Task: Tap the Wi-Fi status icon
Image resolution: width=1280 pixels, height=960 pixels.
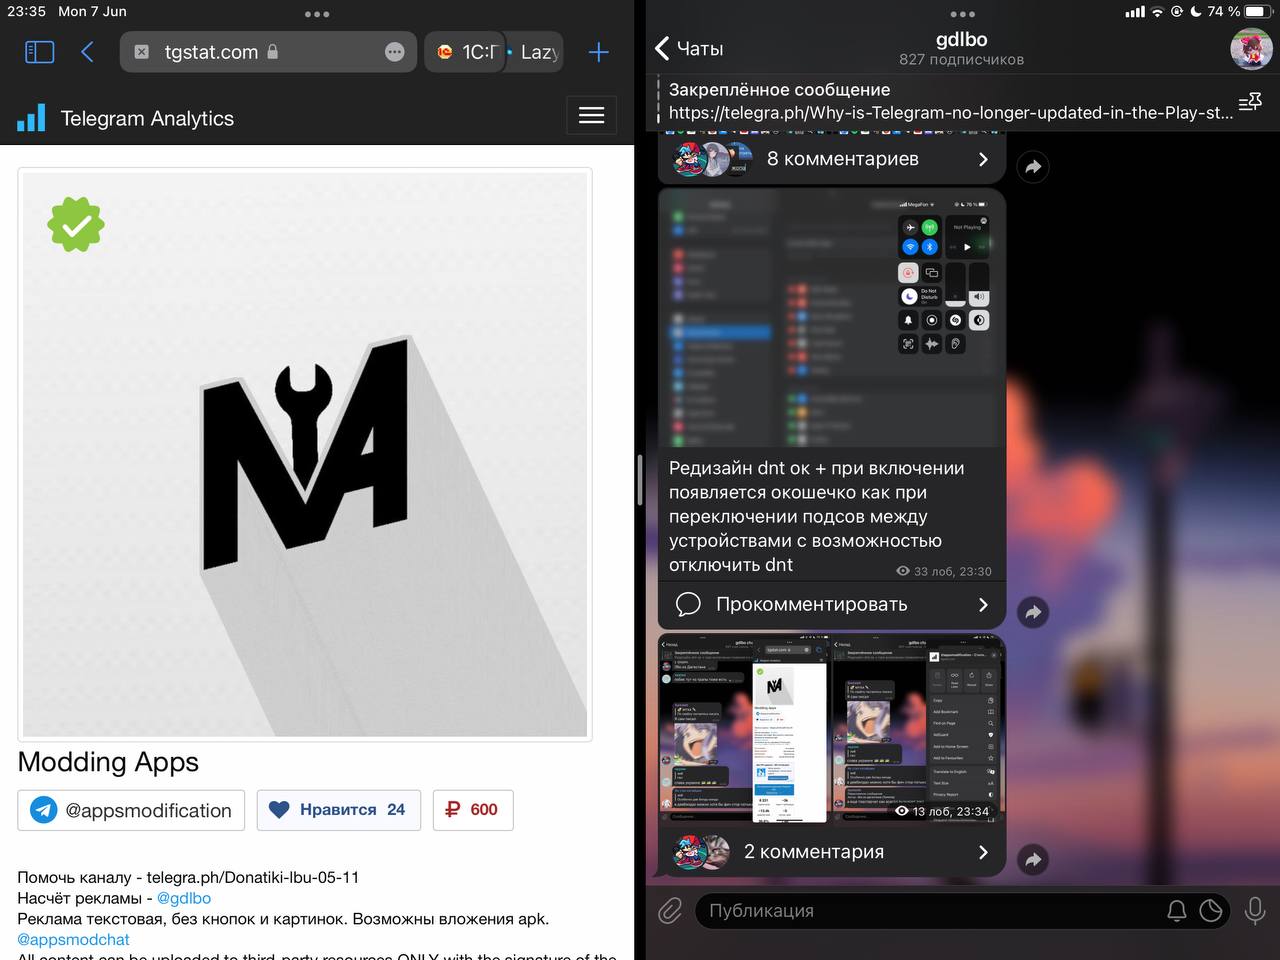Action: pyautogui.click(x=1158, y=12)
